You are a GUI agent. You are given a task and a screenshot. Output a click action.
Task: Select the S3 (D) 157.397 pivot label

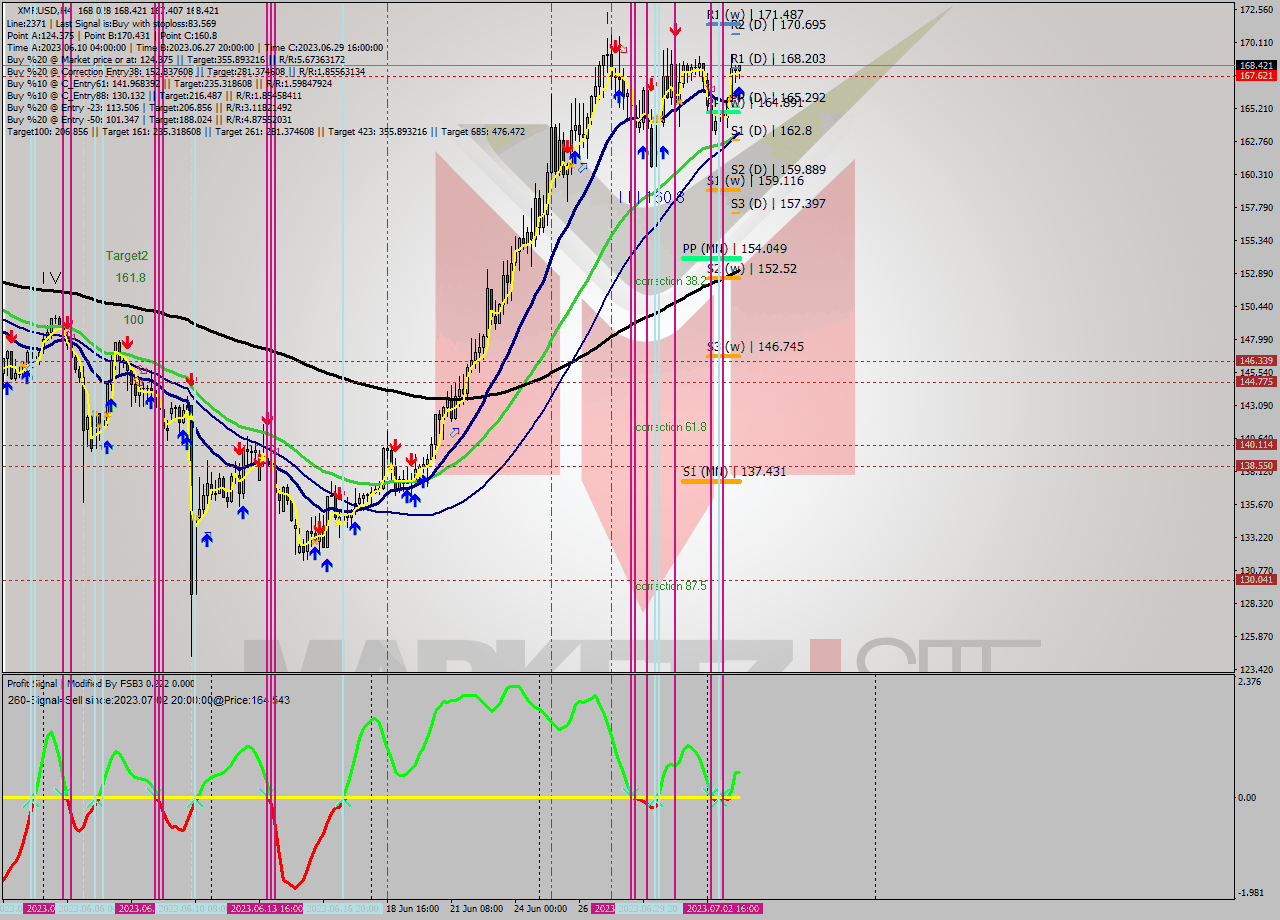point(778,204)
